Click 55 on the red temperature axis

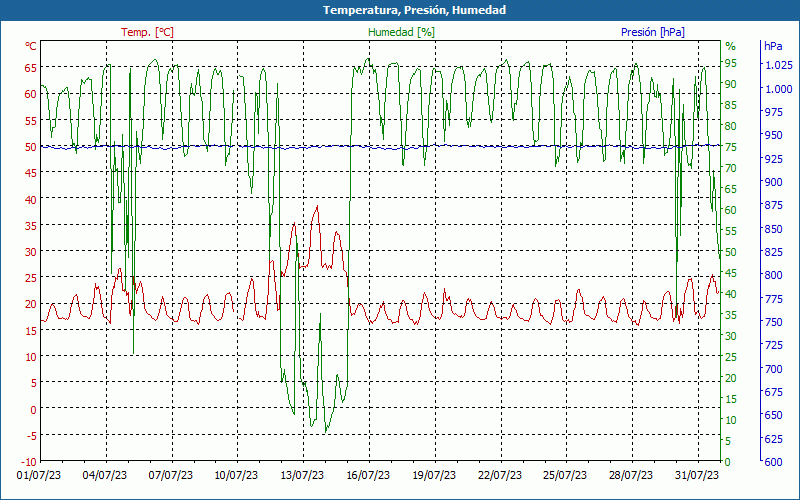(31, 120)
